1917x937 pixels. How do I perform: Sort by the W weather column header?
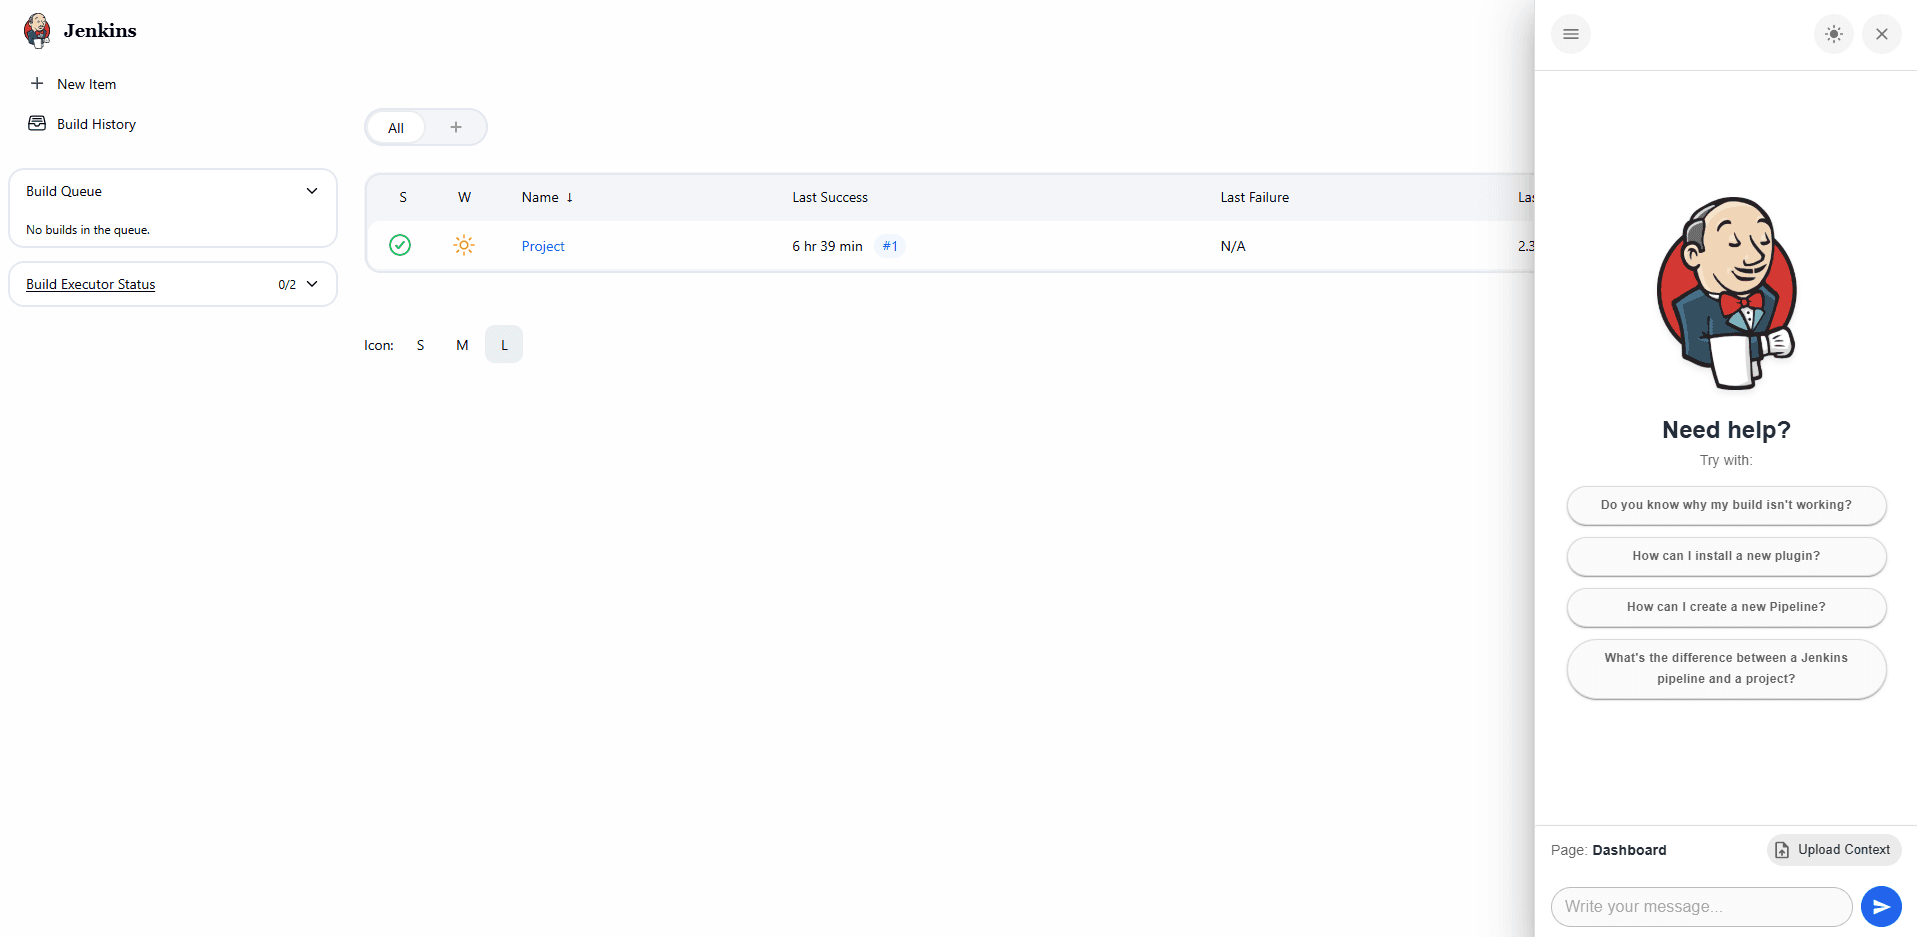(x=464, y=197)
